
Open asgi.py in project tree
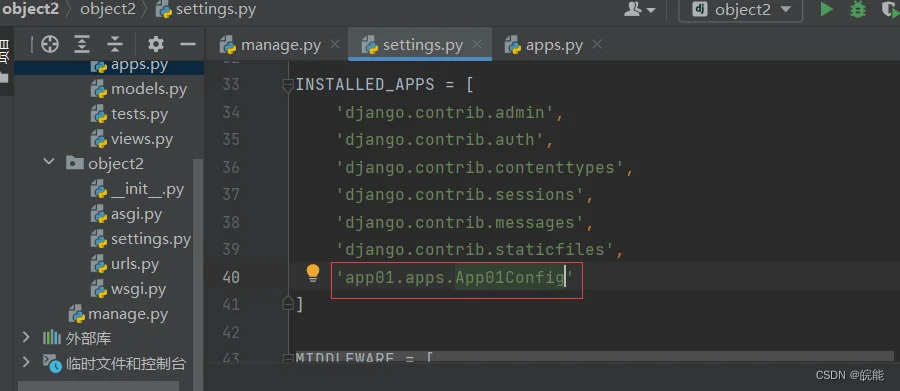pyautogui.click(x=126, y=214)
